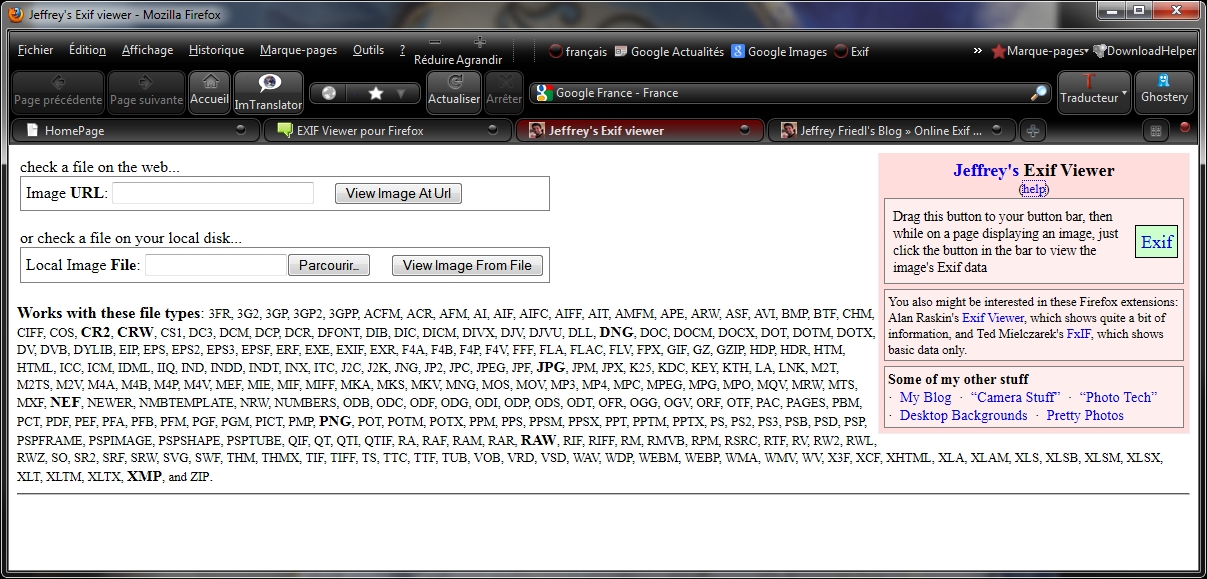The image size is (1207, 579).
Task: Close the EXIF Viewer pour Firefox tab
Action: click(493, 130)
